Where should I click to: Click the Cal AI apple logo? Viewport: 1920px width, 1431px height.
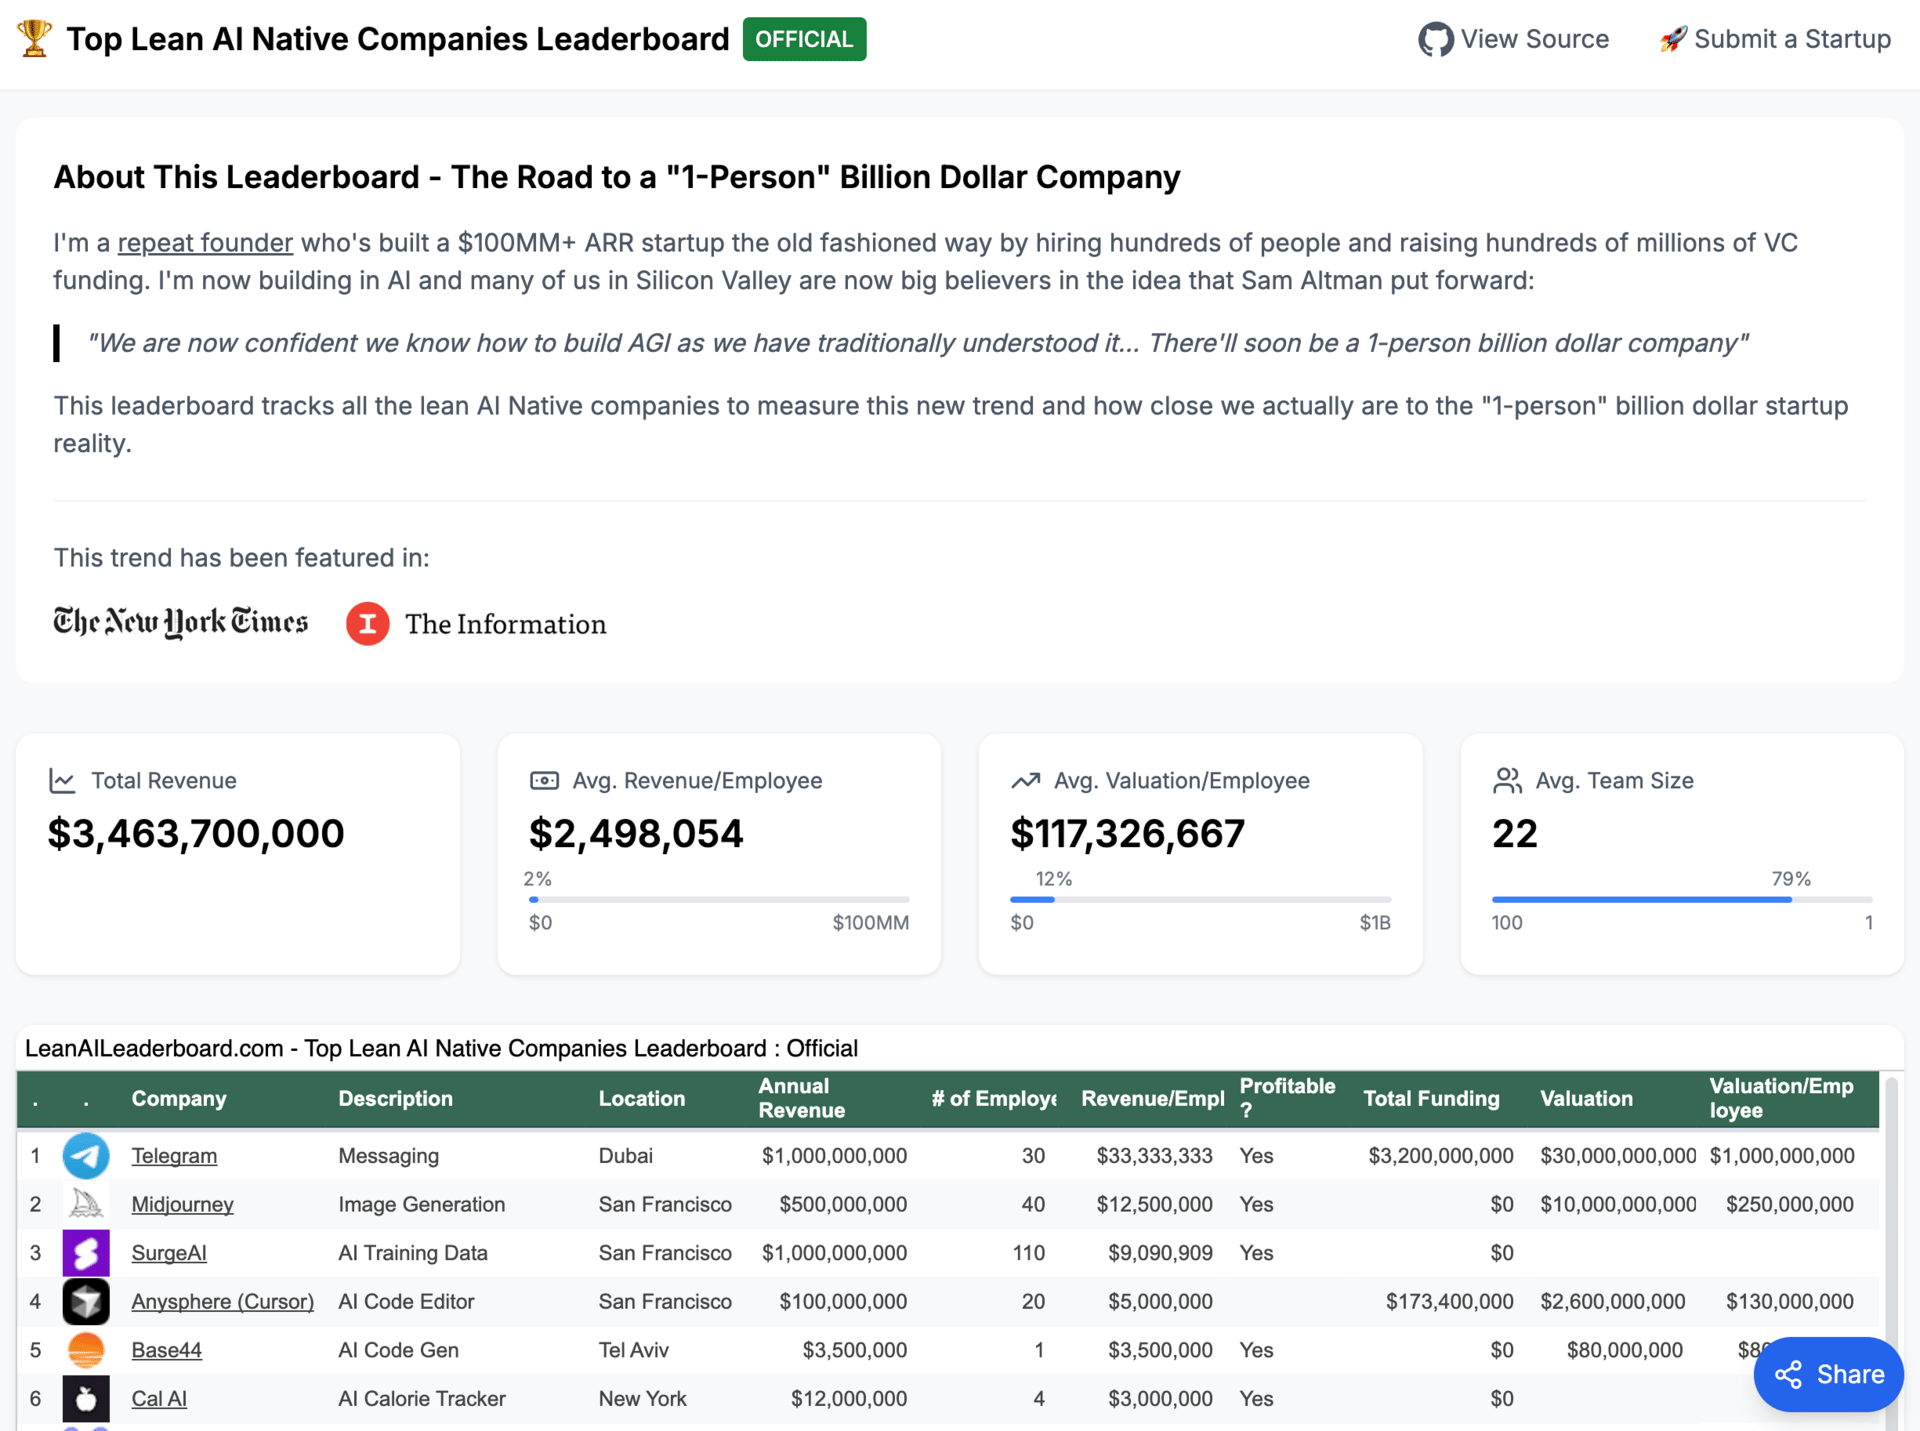(x=86, y=1399)
